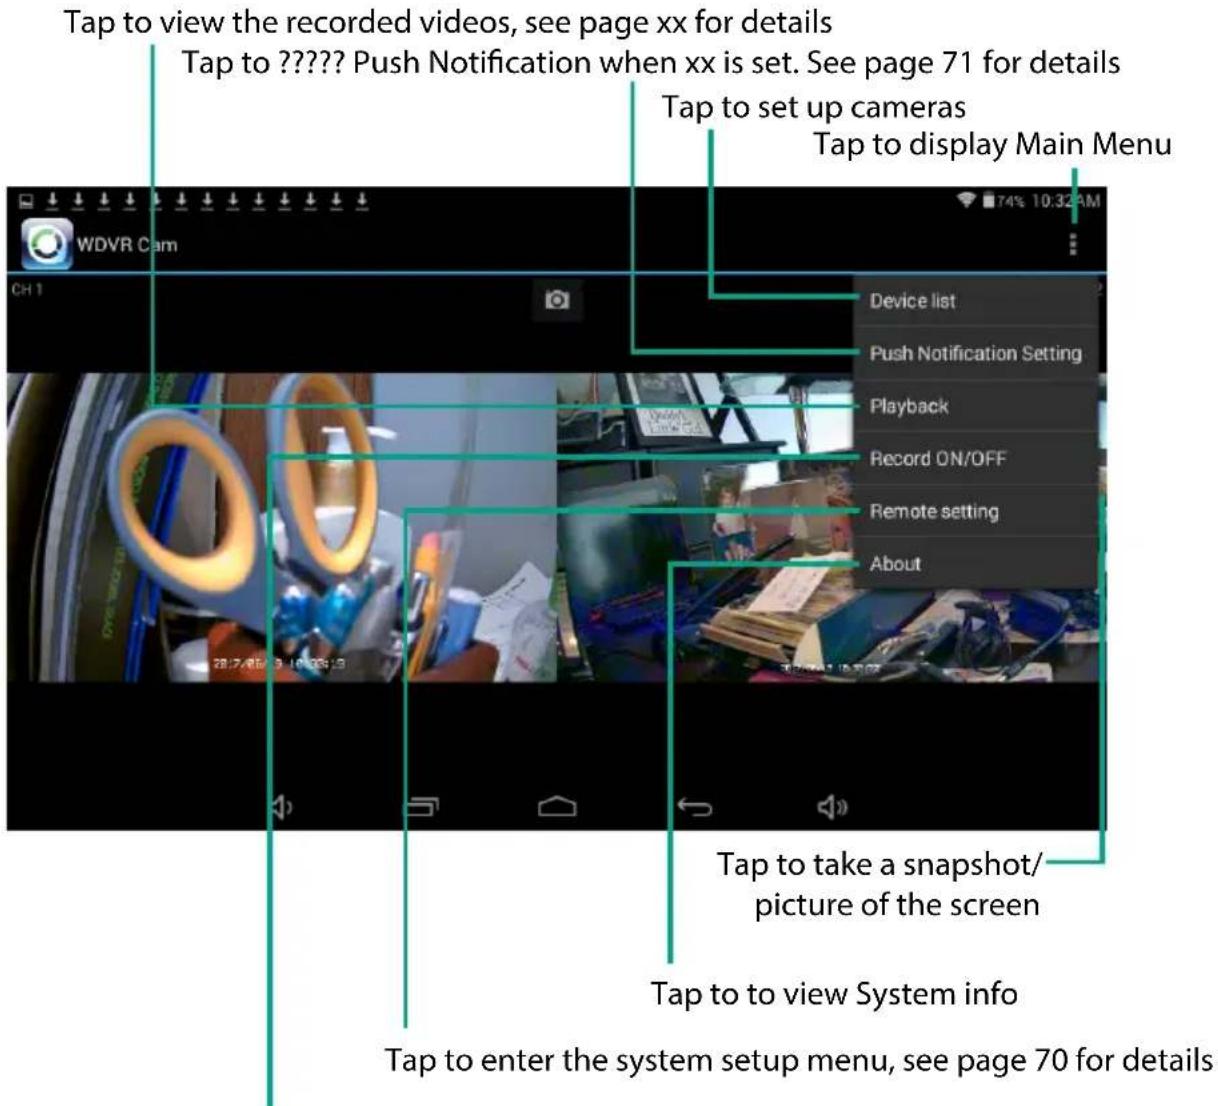Tap the CH 1 channel label
1218x1106 pixels.
26,290
